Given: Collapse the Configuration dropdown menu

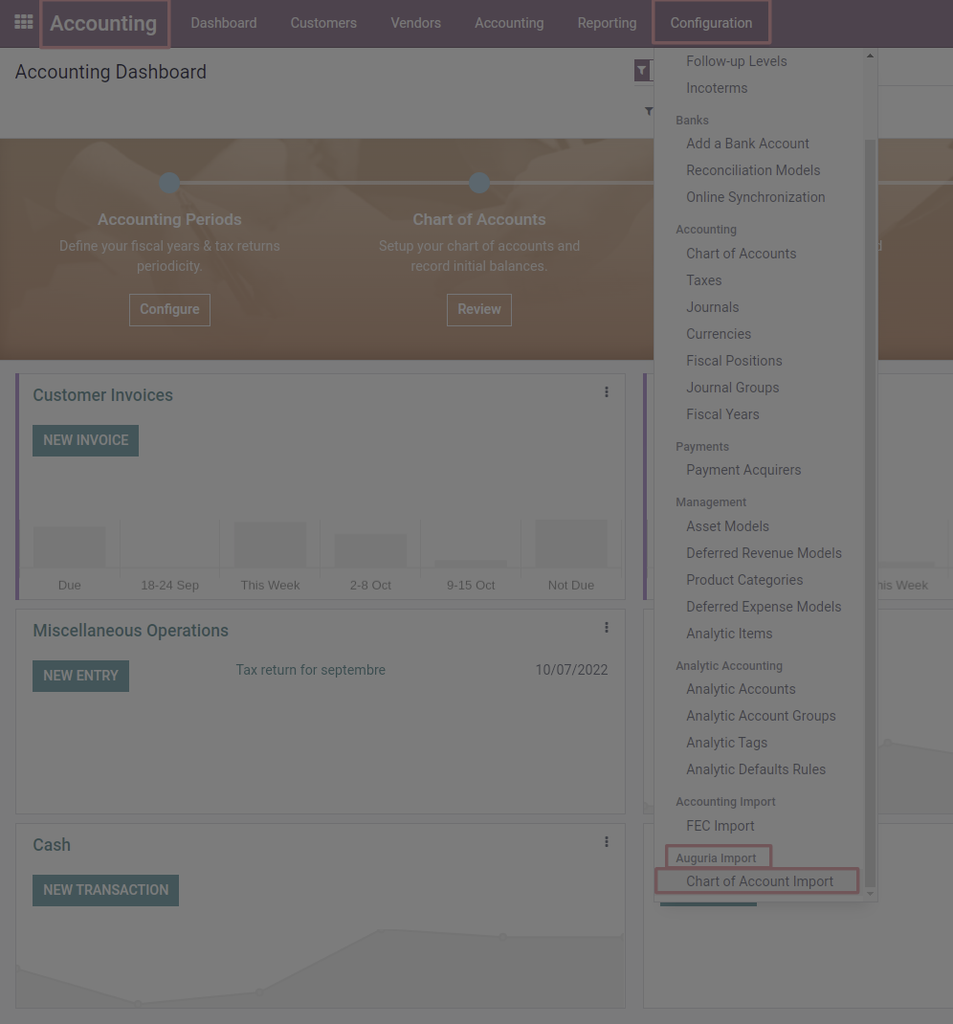Looking at the screenshot, I should click(x=711, y=23).
